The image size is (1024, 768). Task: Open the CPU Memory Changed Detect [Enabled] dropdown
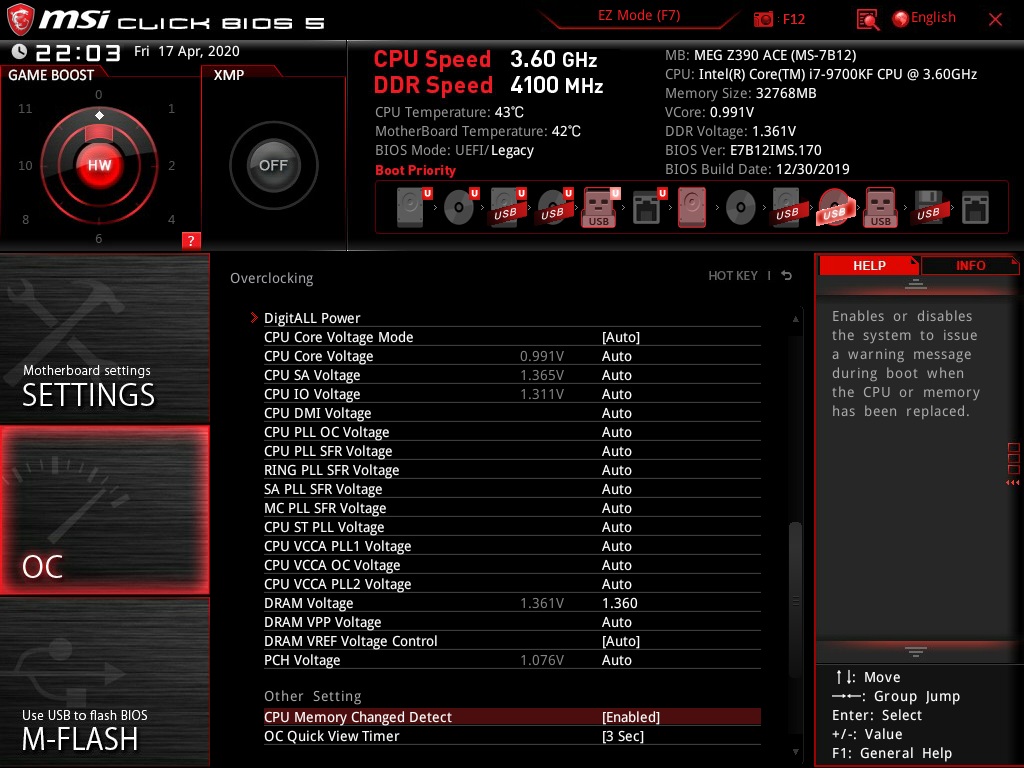tap(631, 716)
